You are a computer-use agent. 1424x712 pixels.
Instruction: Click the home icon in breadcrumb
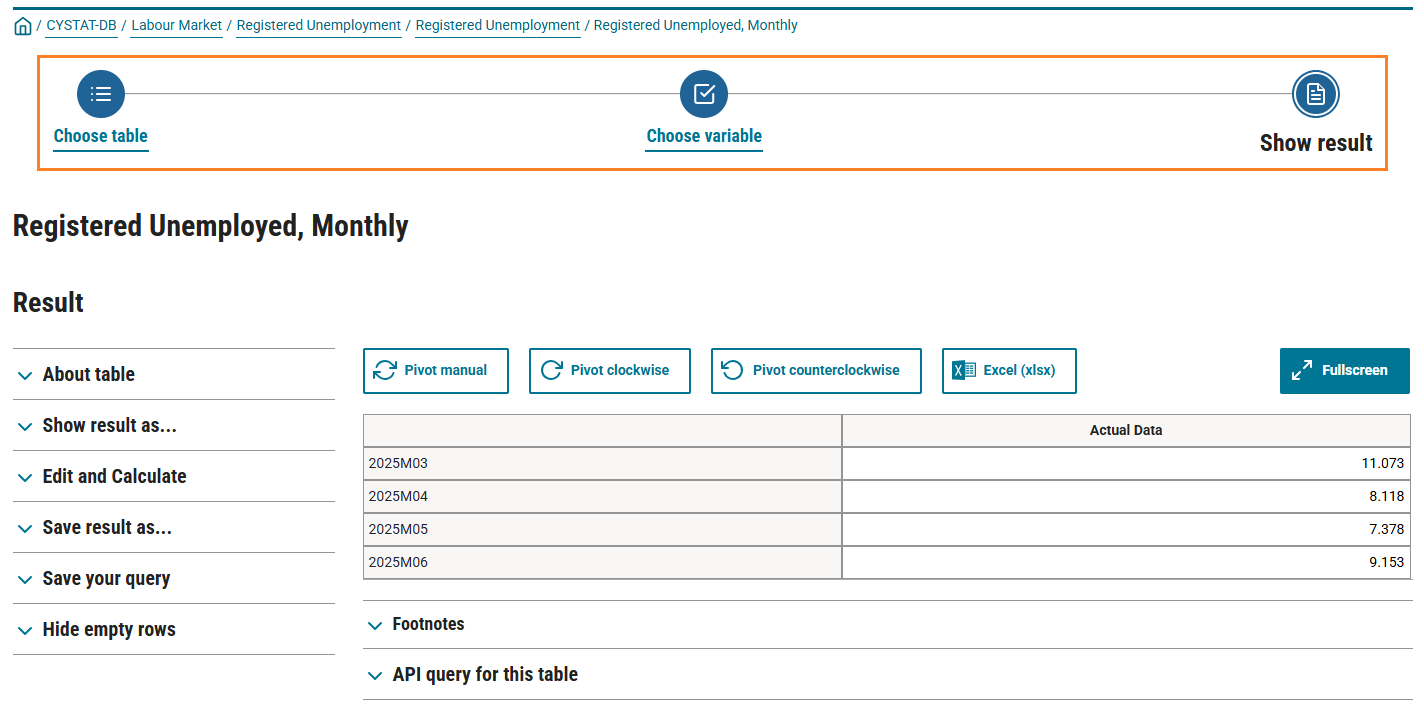tap(22, 26)
